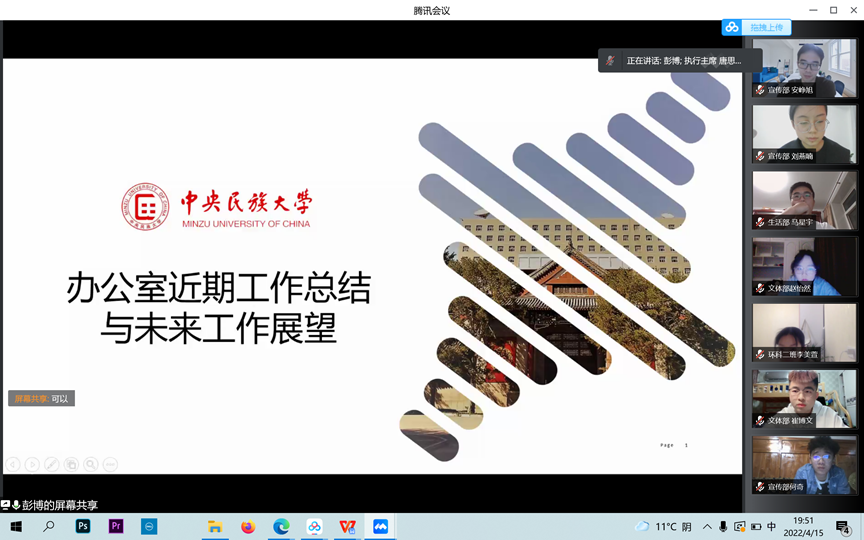The height and width of the screenshot is (540, 864).
Task: Select 生活部 马星宇 participant video
Action: pos(804,200)
